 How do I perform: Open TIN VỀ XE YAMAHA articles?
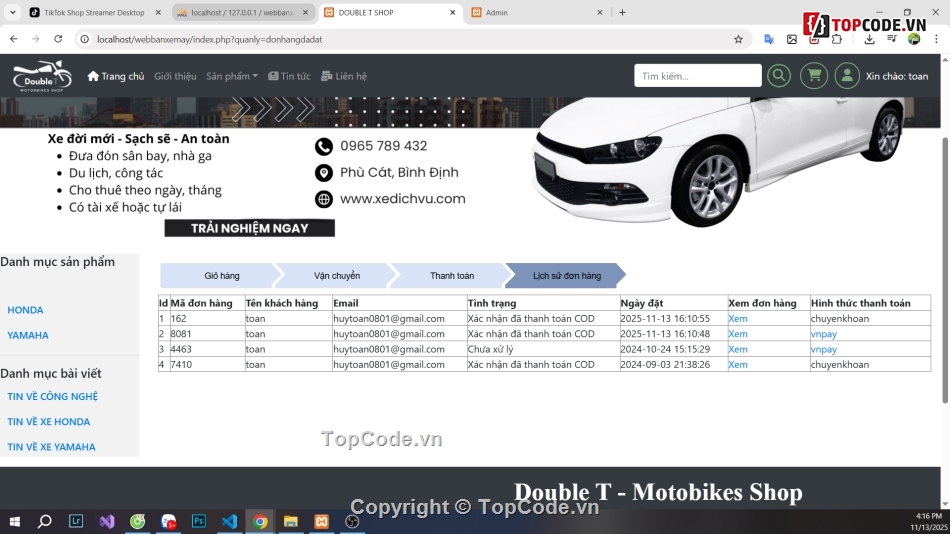coord(51,447)
